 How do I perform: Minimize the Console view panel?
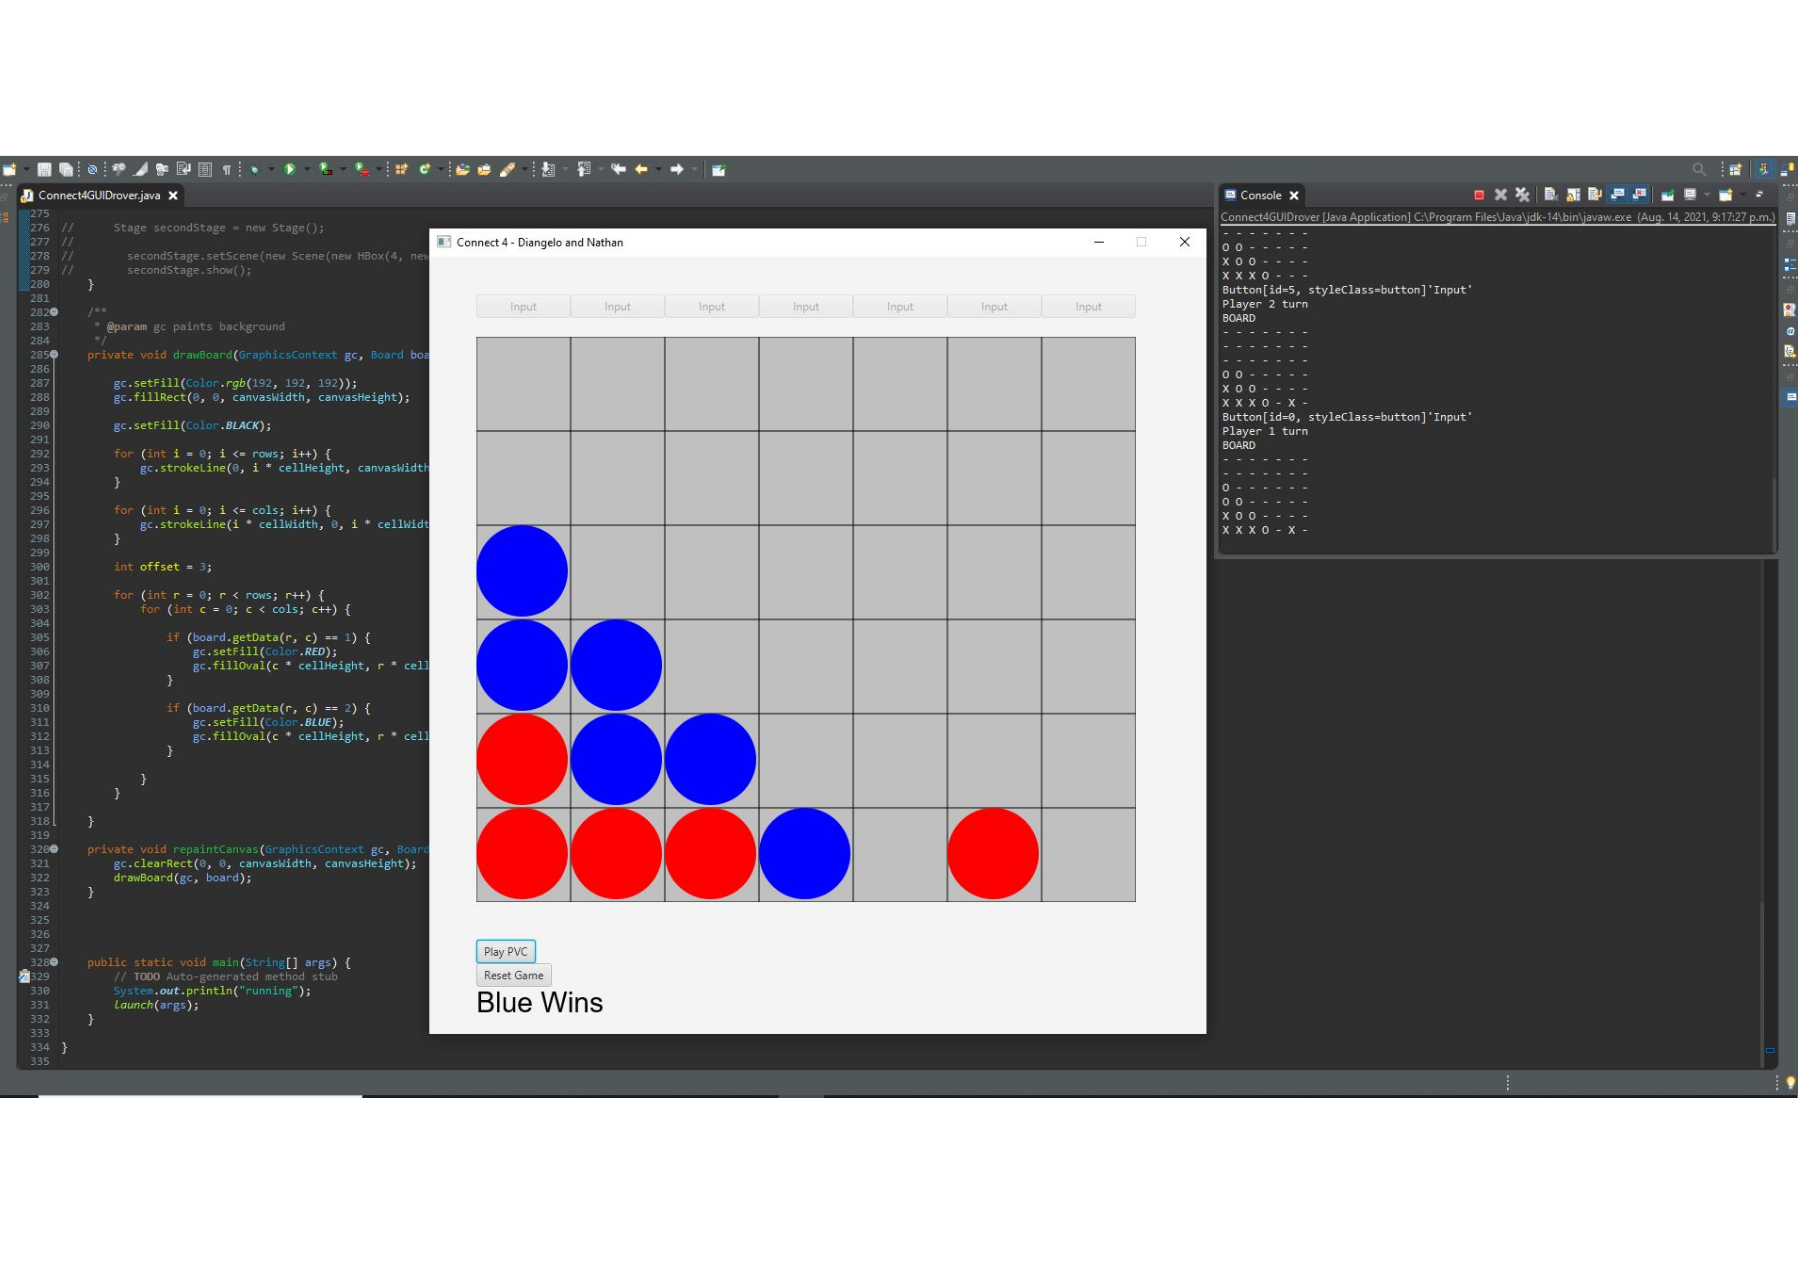point(1759,195)
